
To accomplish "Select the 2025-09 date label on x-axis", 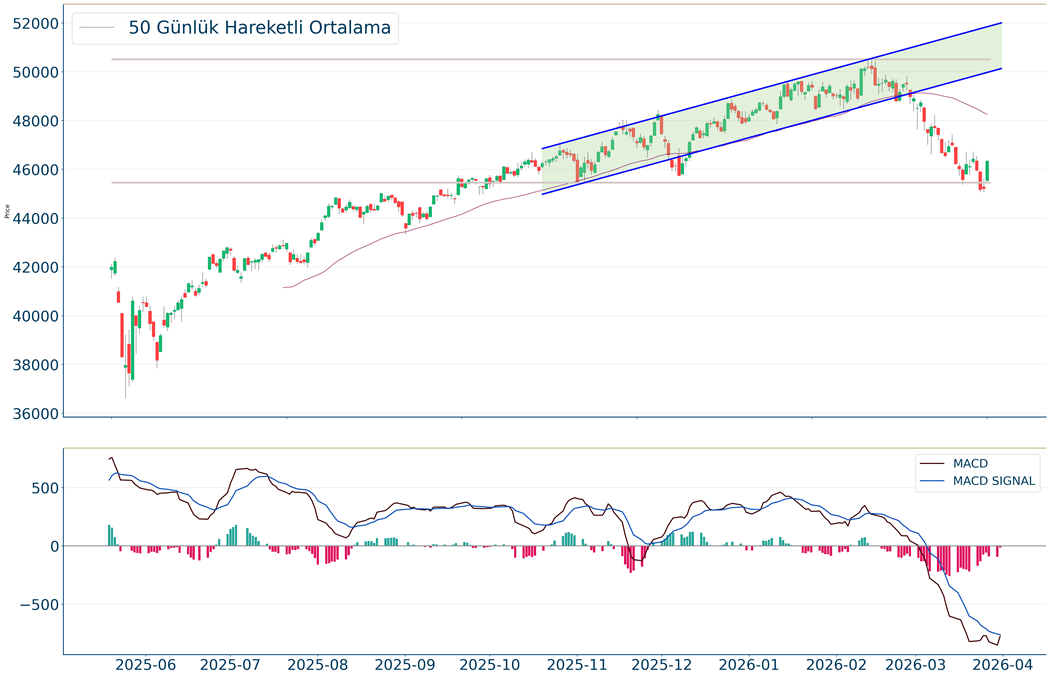I will coord(406,664).
